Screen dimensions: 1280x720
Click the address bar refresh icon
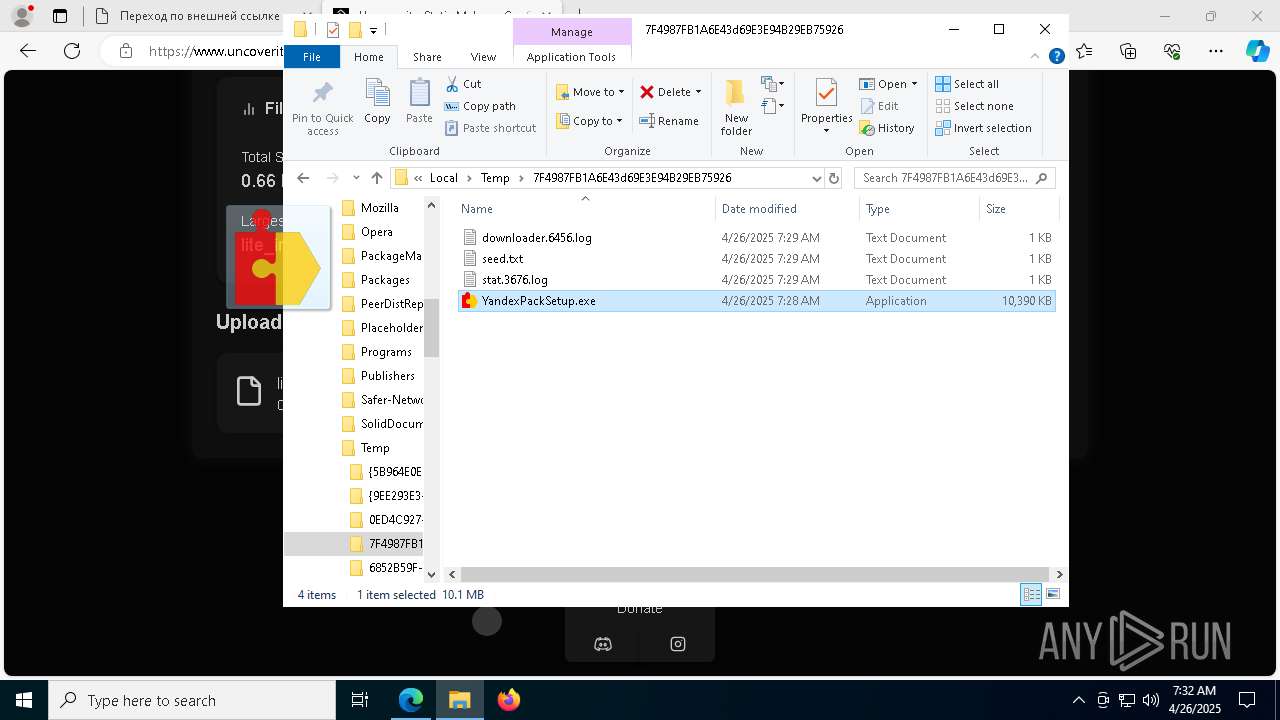[834, 178]
